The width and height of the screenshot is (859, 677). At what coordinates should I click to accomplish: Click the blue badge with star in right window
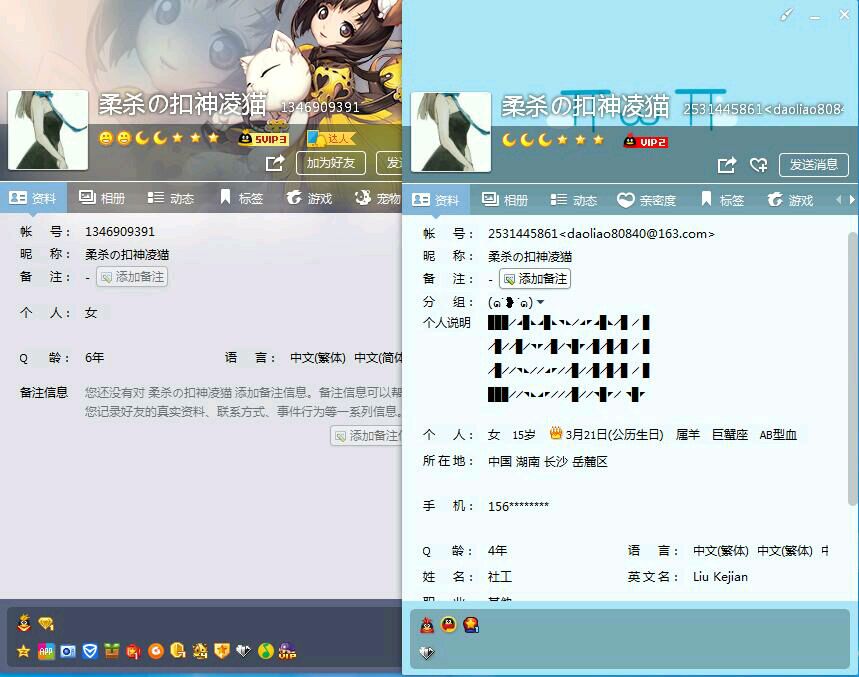[471, 624]
